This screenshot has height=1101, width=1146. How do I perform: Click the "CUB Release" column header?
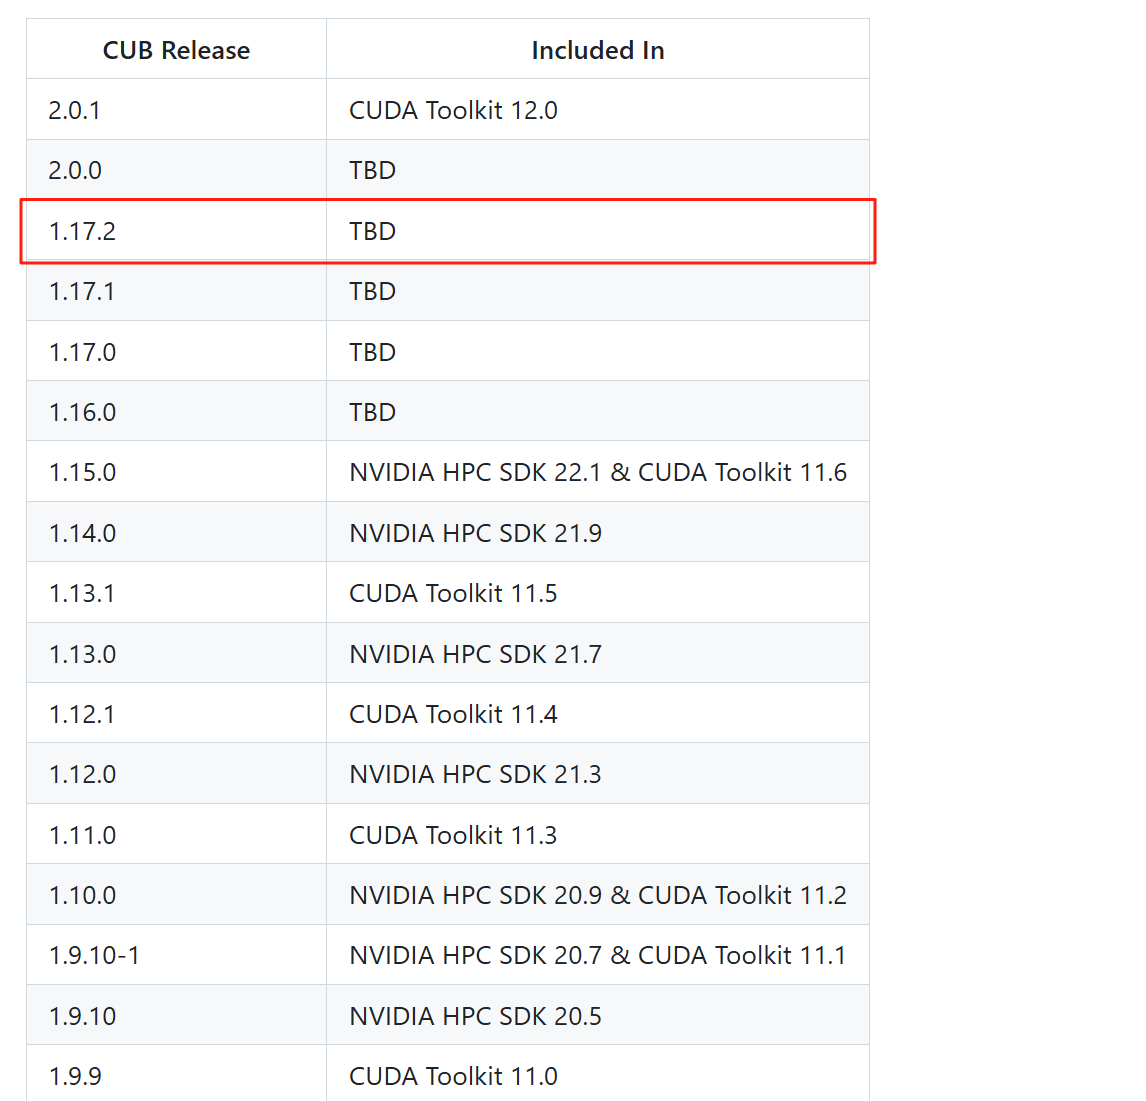point(176,50)
